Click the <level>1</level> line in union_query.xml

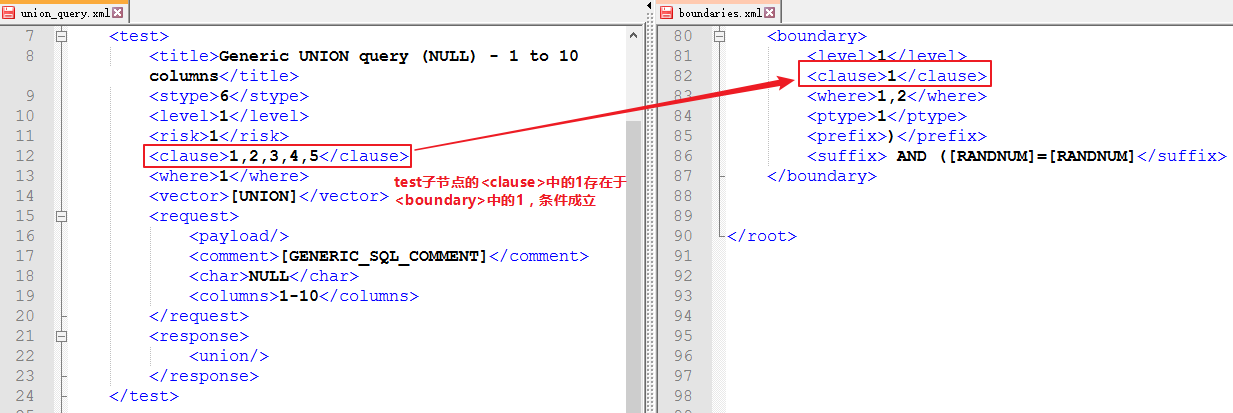click(229, 116)
